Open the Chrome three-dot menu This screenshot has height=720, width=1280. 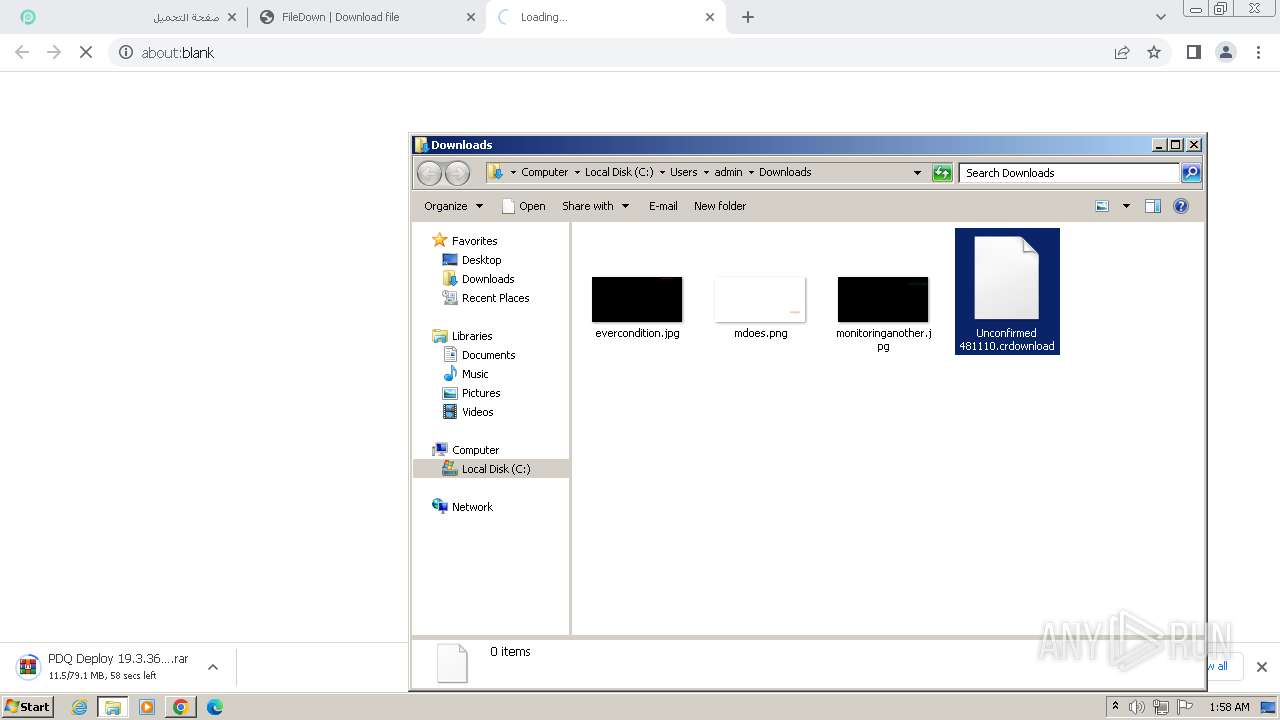click(x=1258, y=52)
